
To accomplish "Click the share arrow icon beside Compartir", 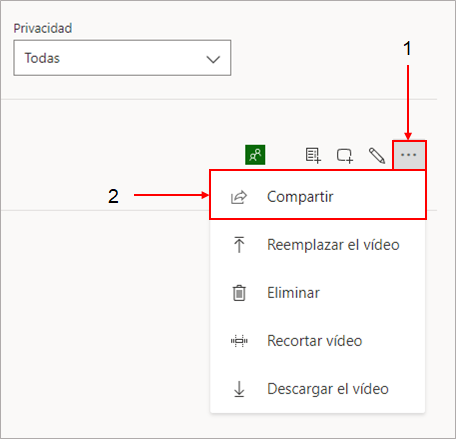I will pos(239,197).
